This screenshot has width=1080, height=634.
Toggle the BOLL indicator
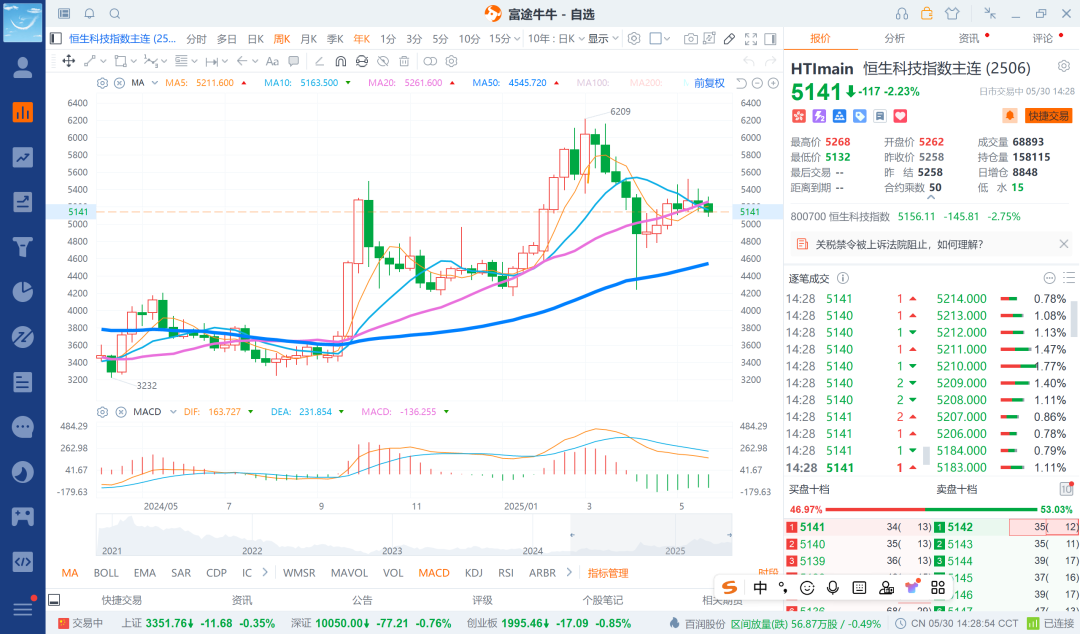(106, 573)
